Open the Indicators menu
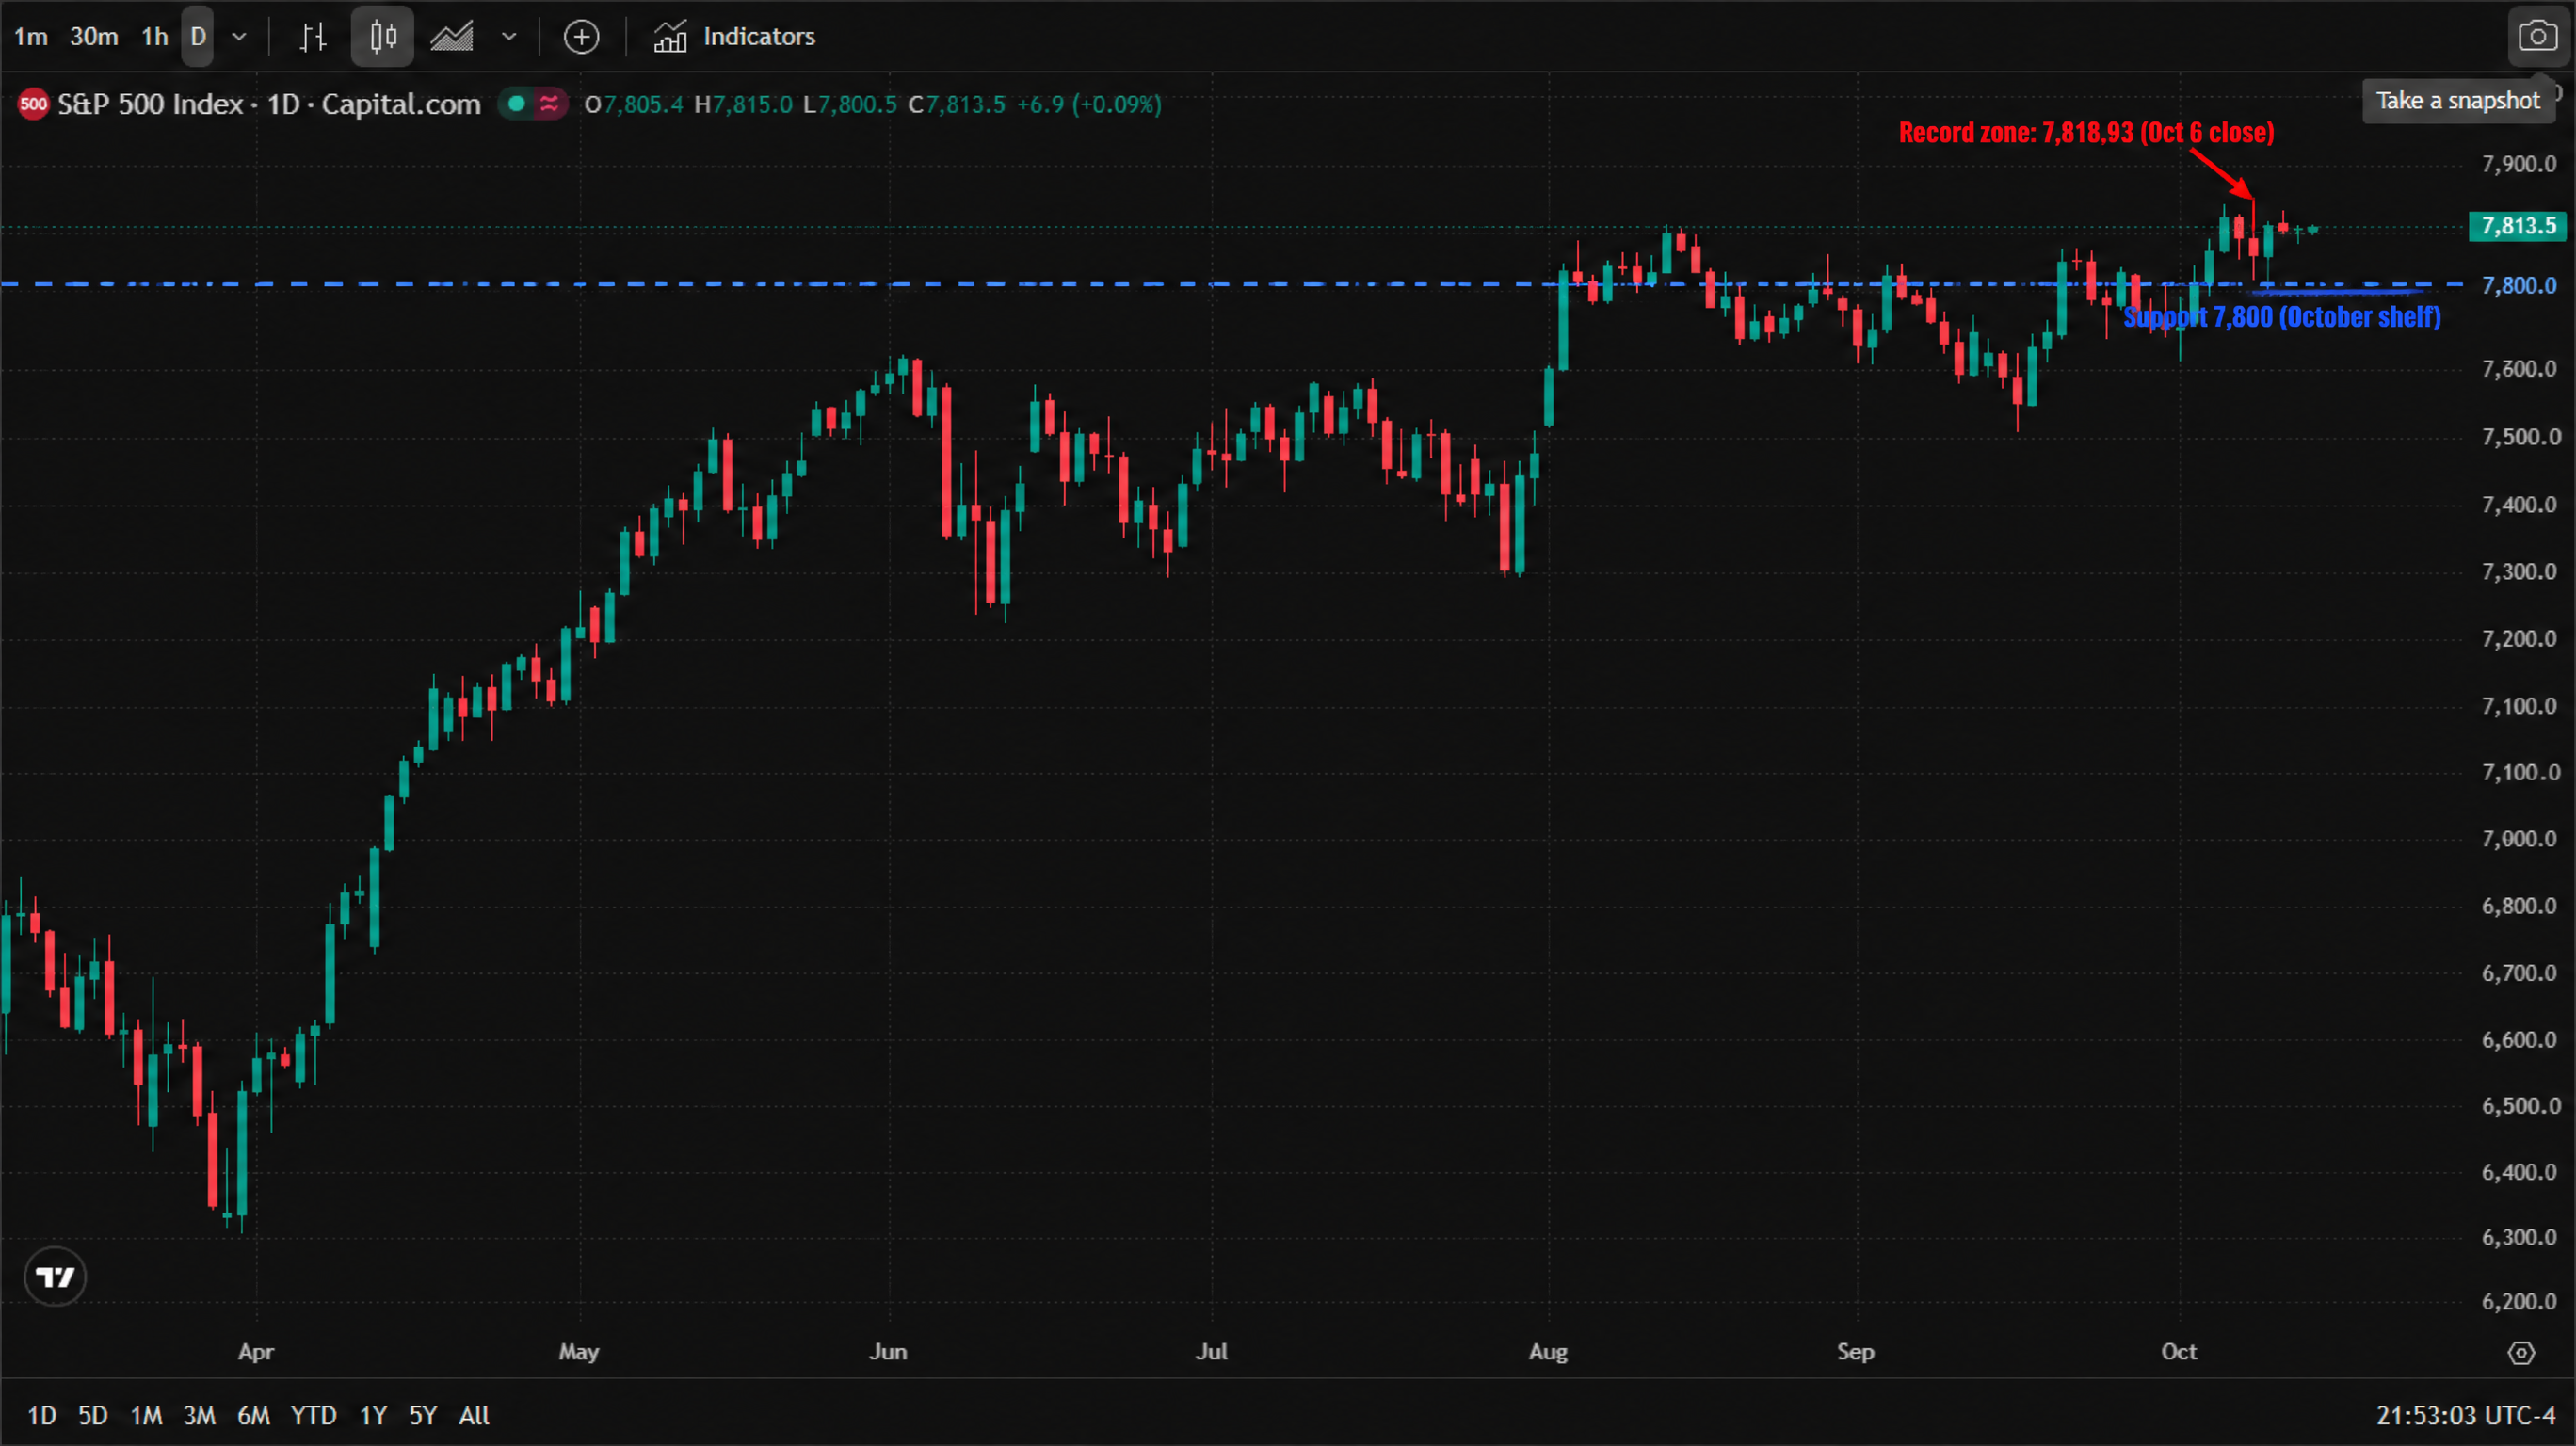Image resolution: width=2576 pixels, height=1446 pixels. coord(735,37)
